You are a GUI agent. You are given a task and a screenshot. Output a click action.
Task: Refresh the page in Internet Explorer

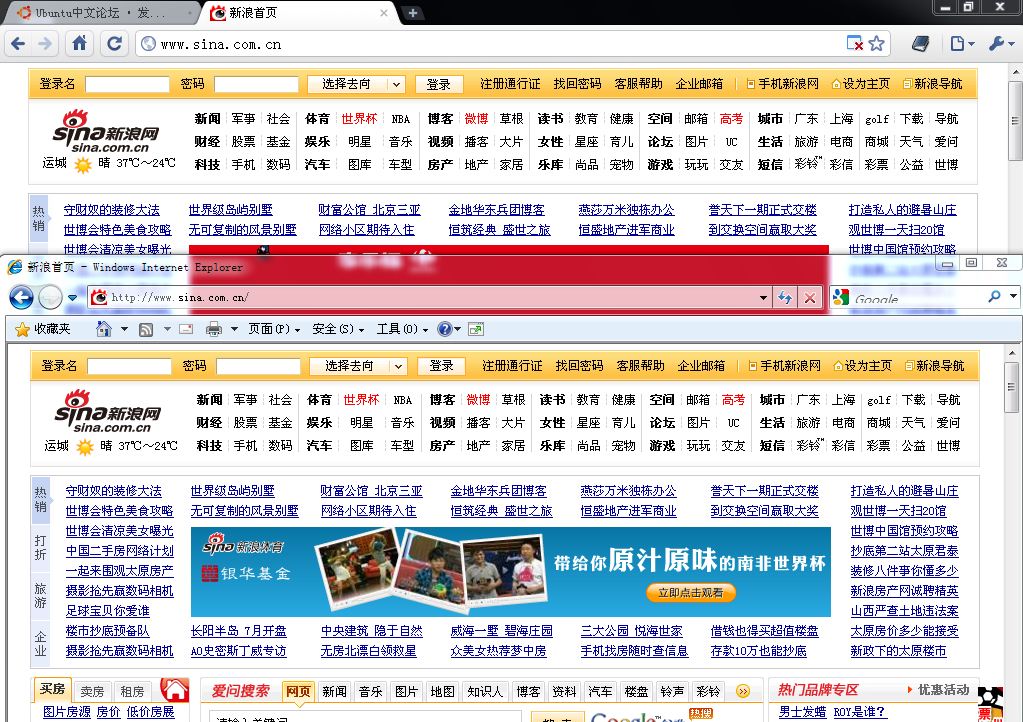785,298
